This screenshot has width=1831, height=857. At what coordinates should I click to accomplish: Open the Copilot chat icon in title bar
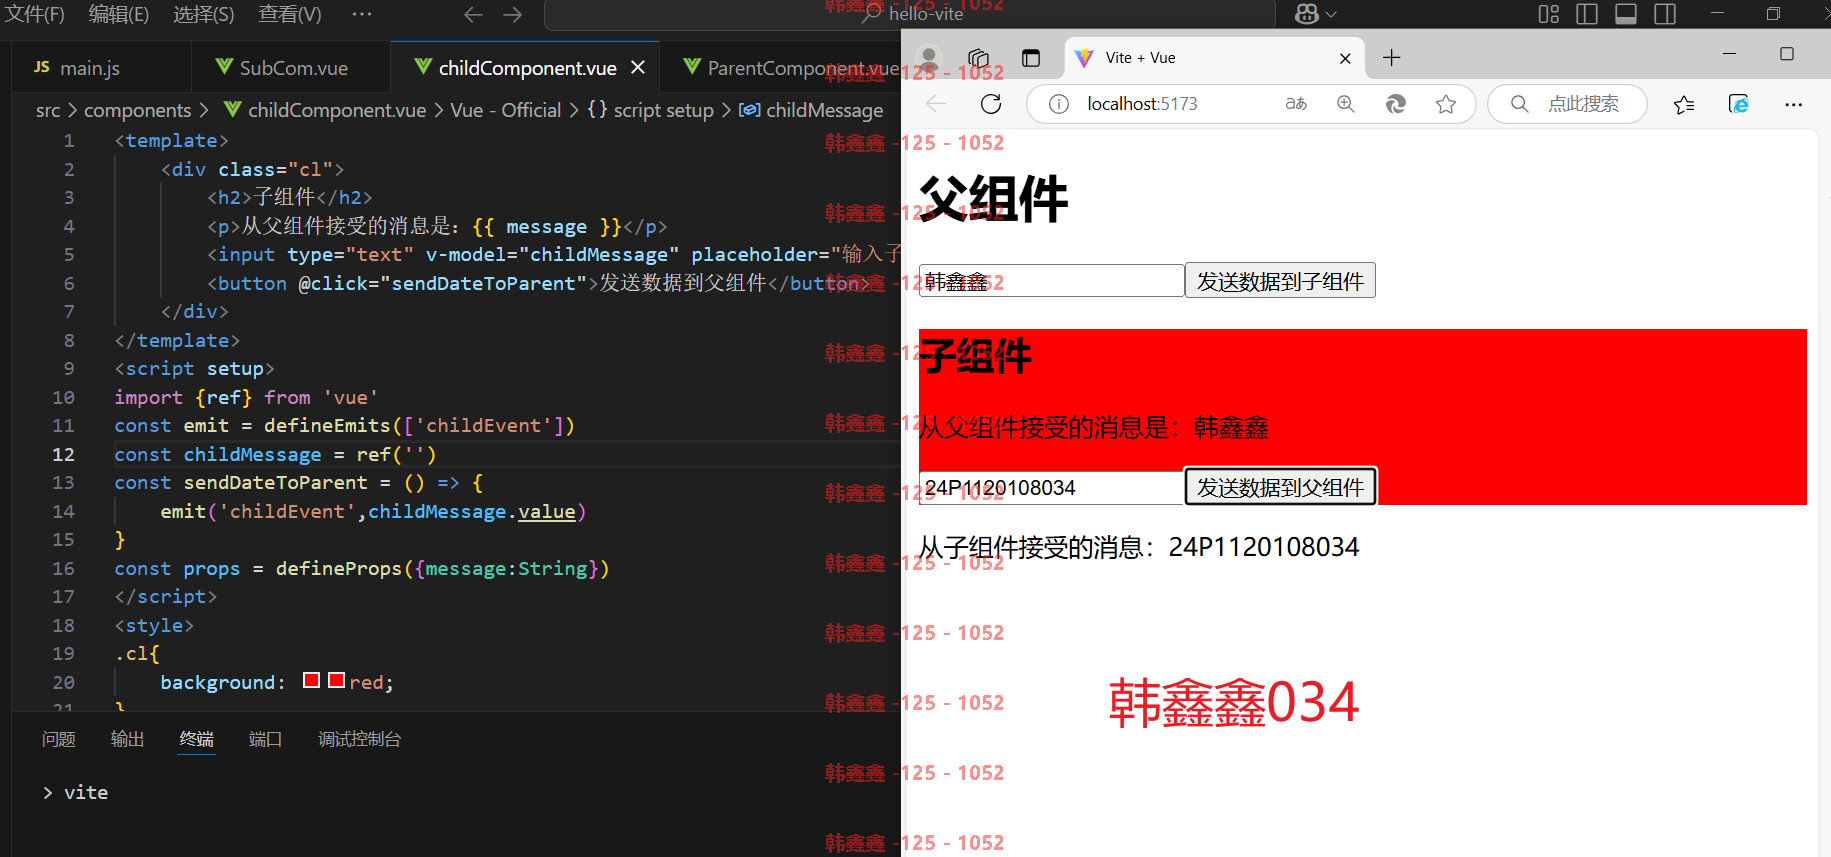coord(1306,14)
